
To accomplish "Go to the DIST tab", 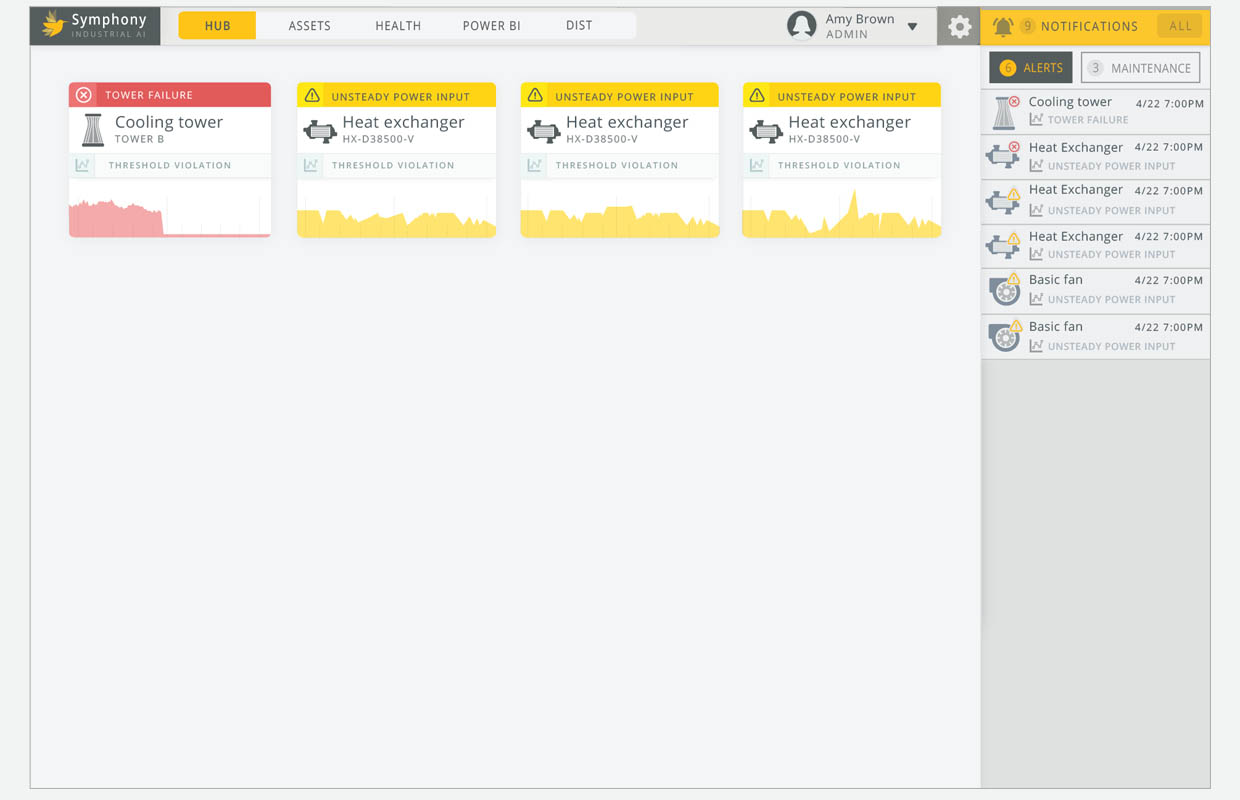I will [x=579, y=26].
